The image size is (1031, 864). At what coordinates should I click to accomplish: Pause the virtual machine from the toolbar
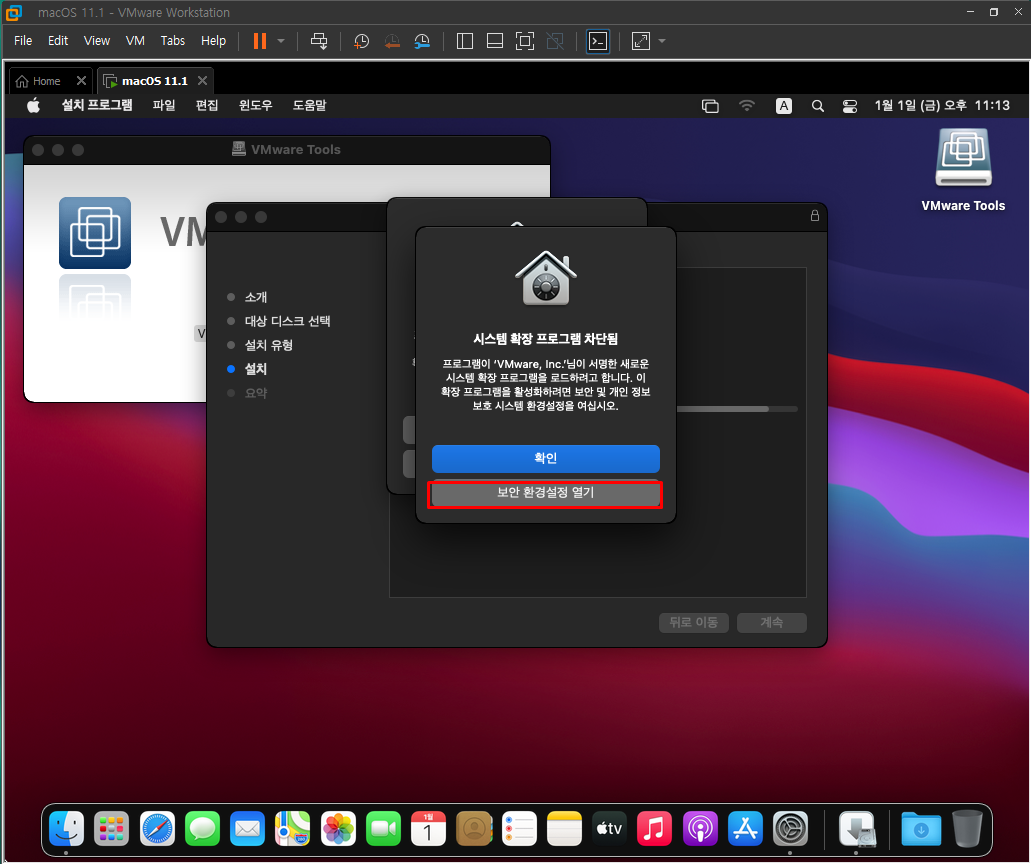click(260, 41)
